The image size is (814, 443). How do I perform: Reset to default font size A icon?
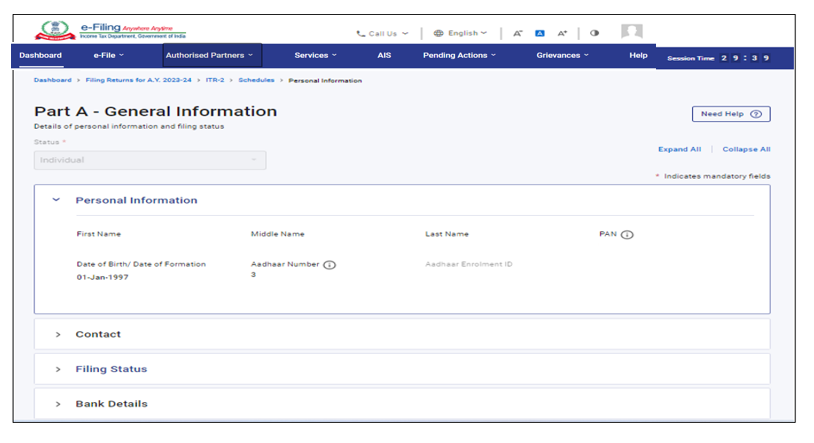click(x=540, y=33)
